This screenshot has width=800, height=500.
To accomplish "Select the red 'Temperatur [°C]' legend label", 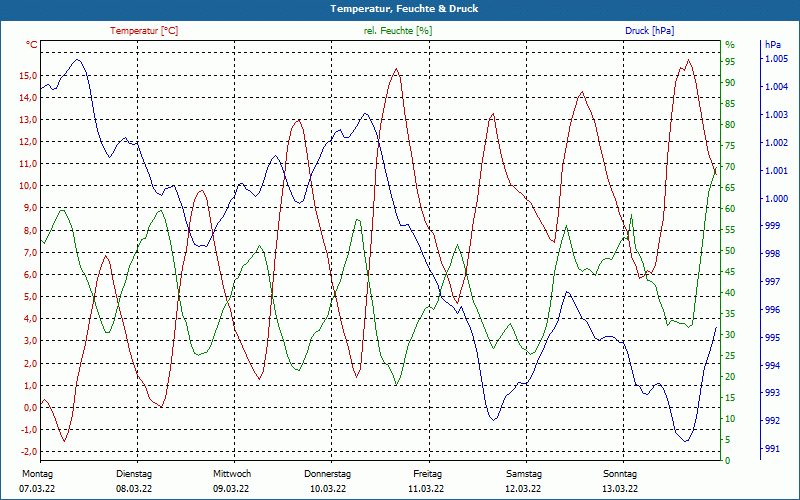I will [x=144, y=31].
